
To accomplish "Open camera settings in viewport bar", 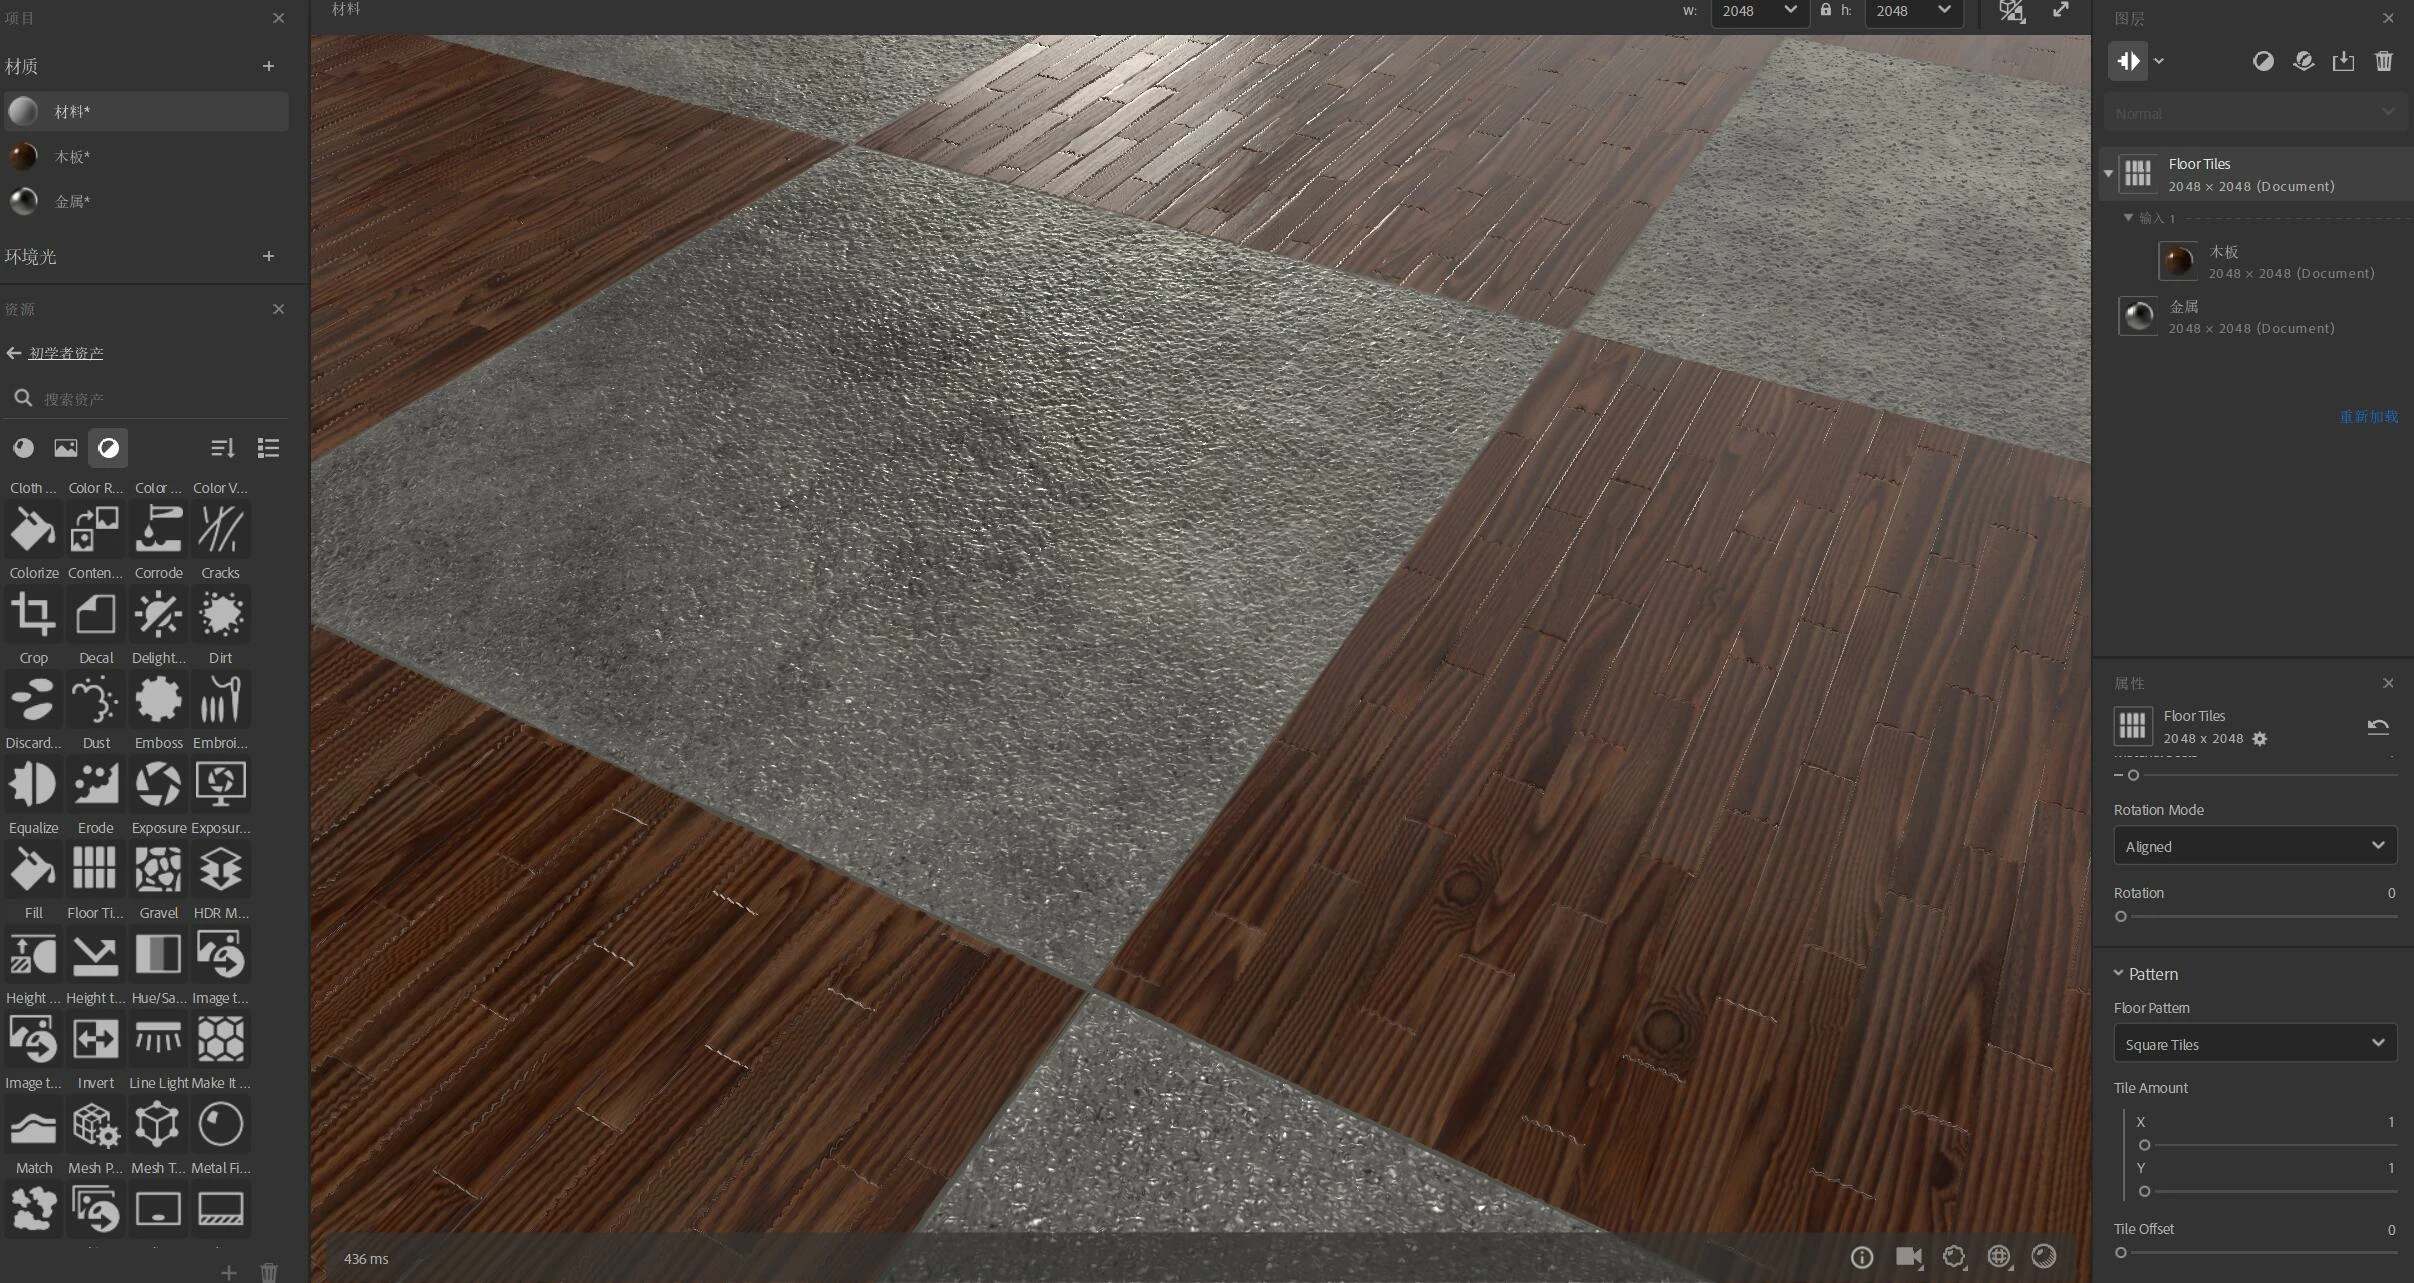I will point(1908,1257).
